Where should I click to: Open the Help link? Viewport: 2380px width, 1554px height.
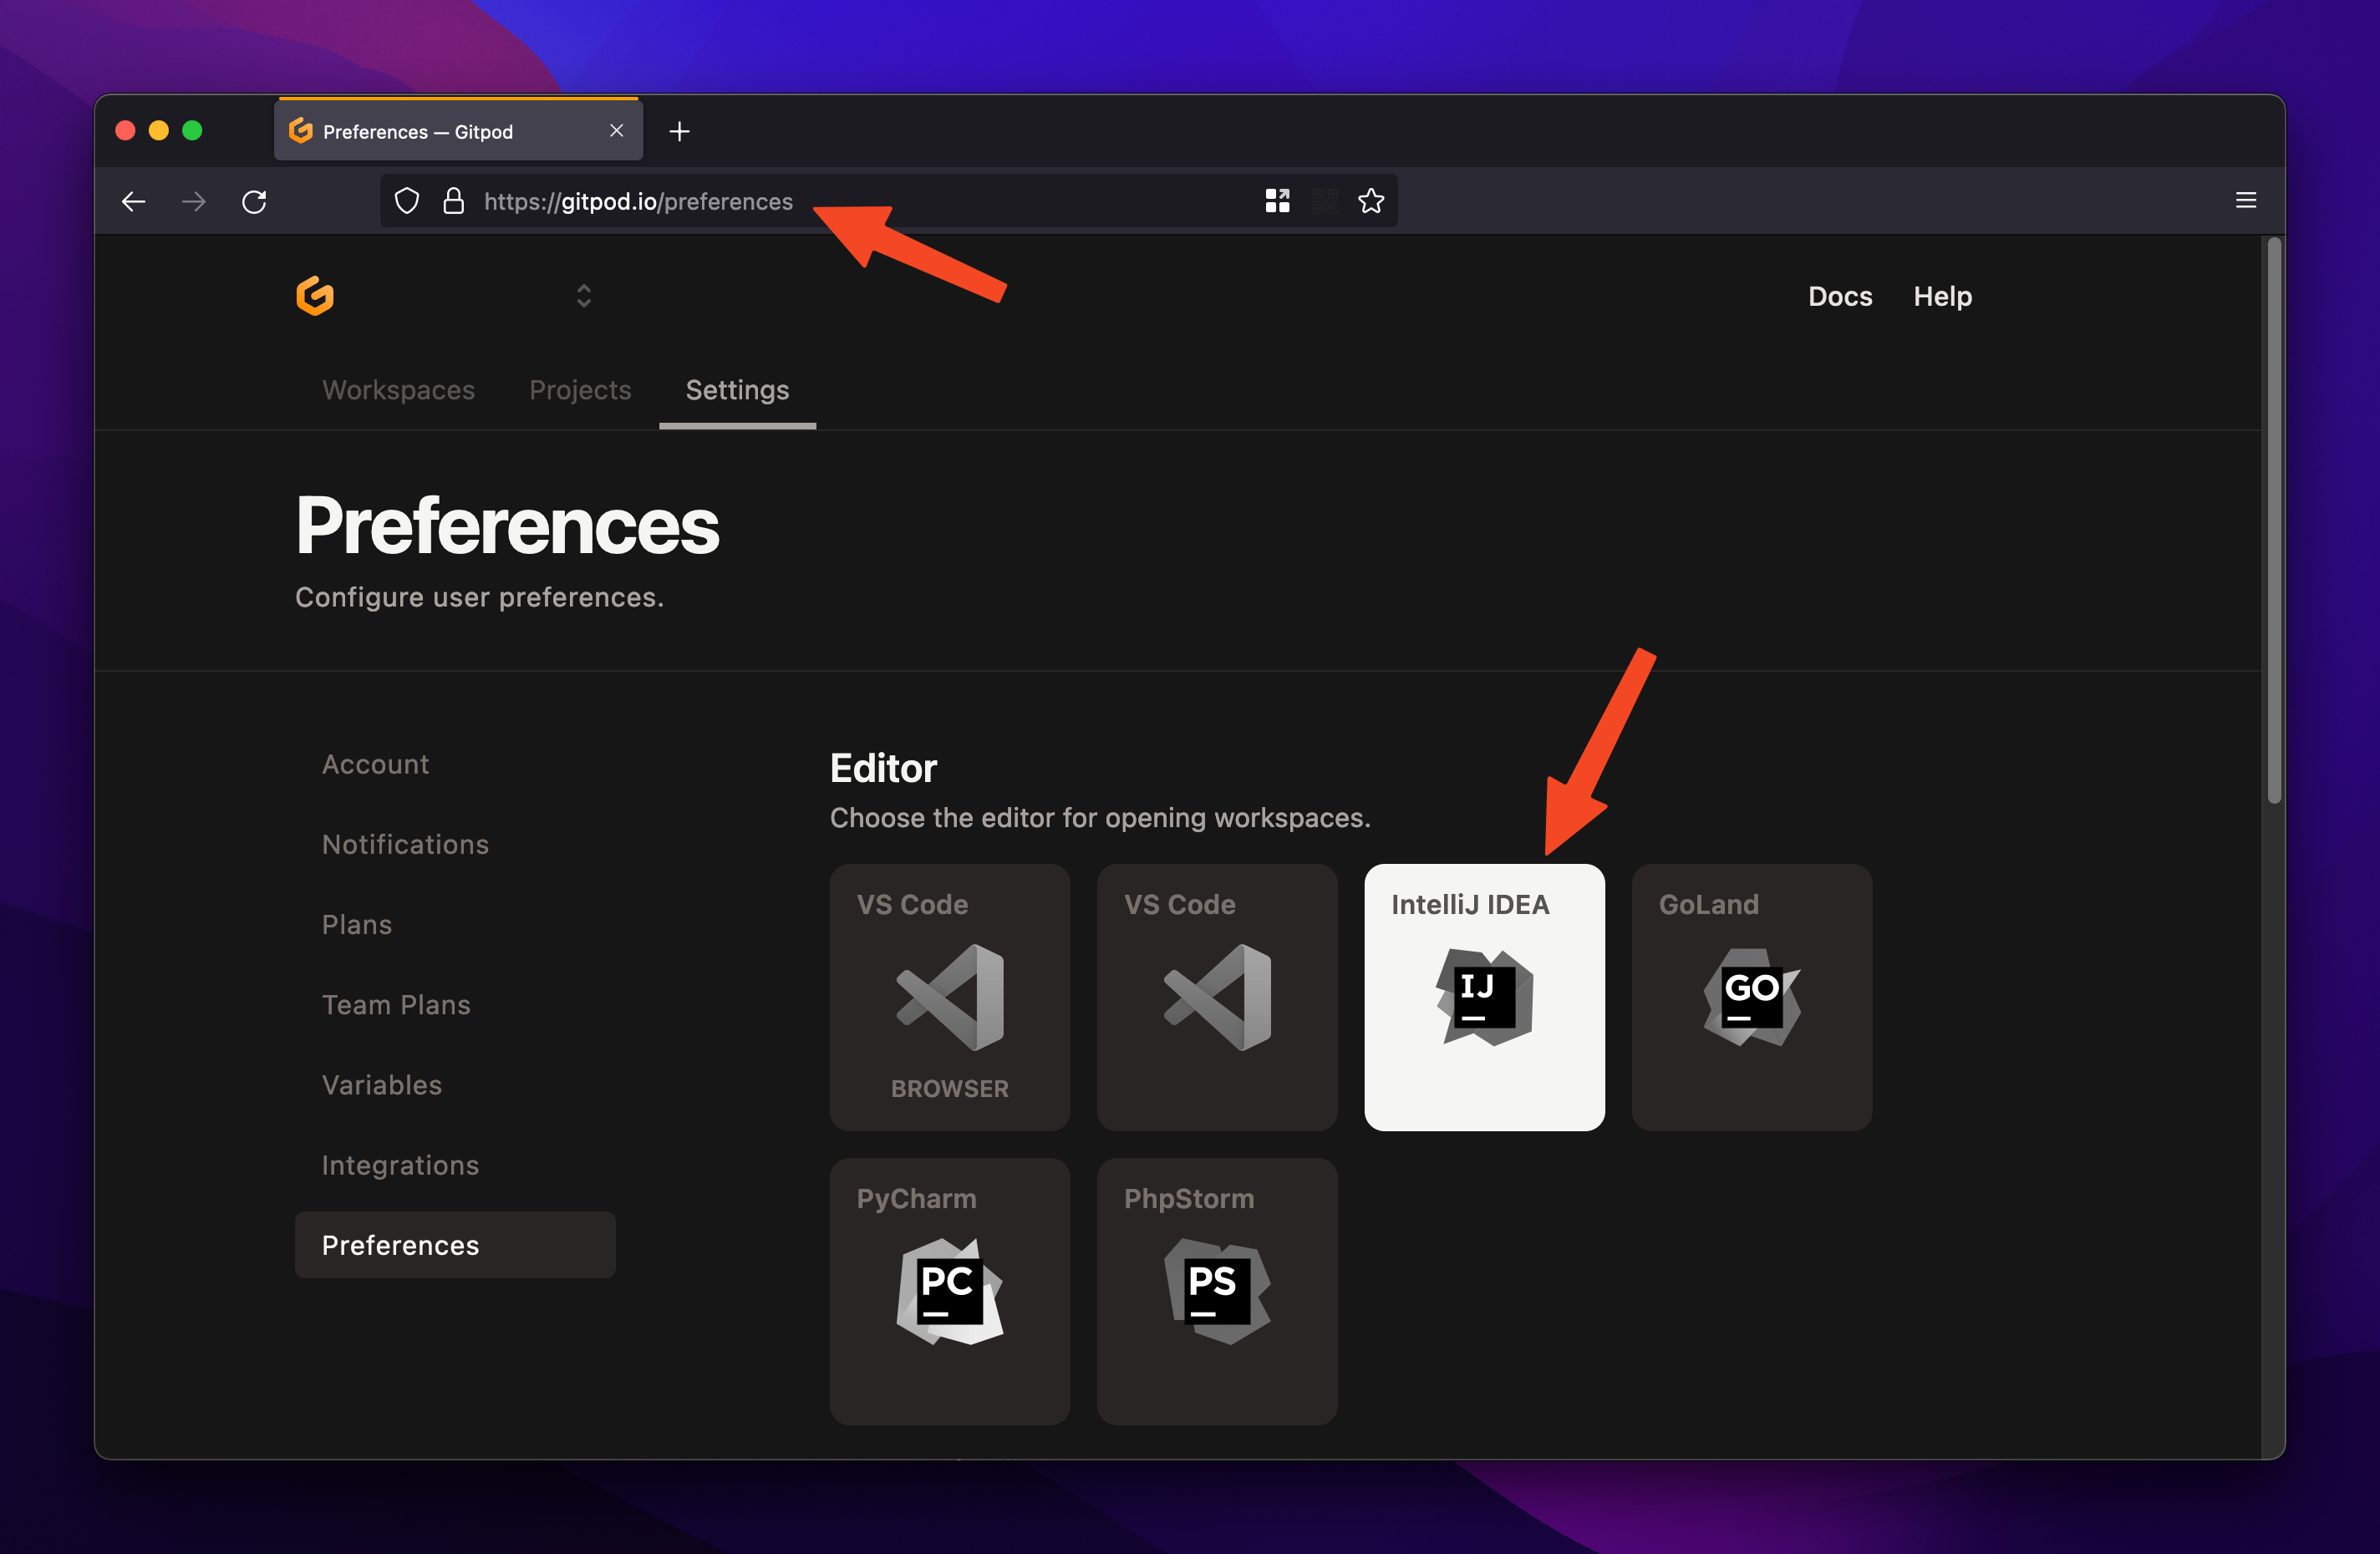point(1942,296)
